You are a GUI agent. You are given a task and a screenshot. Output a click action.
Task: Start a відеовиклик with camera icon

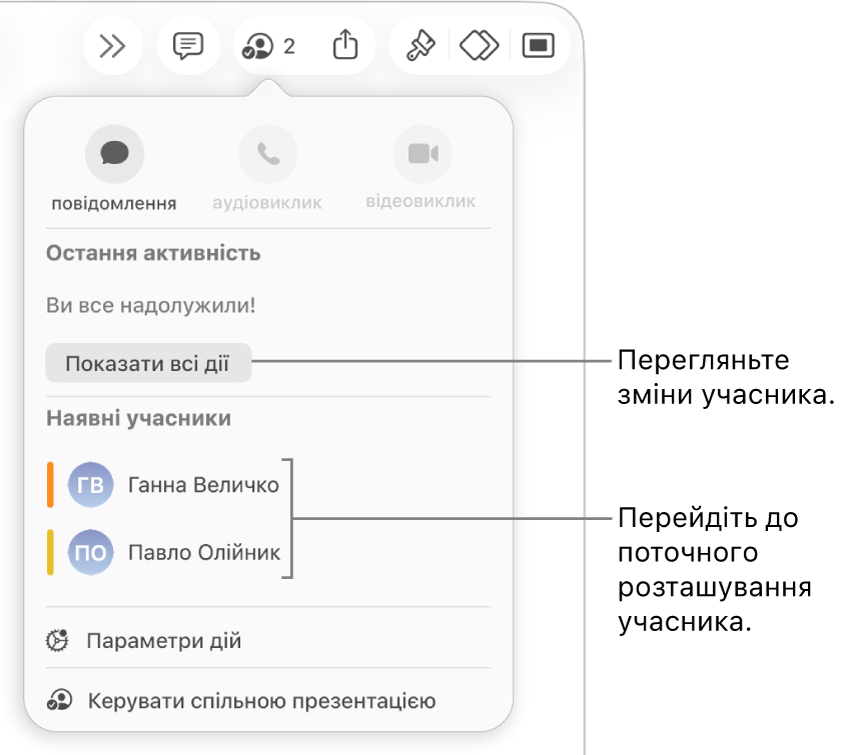[x=423, y=154]
